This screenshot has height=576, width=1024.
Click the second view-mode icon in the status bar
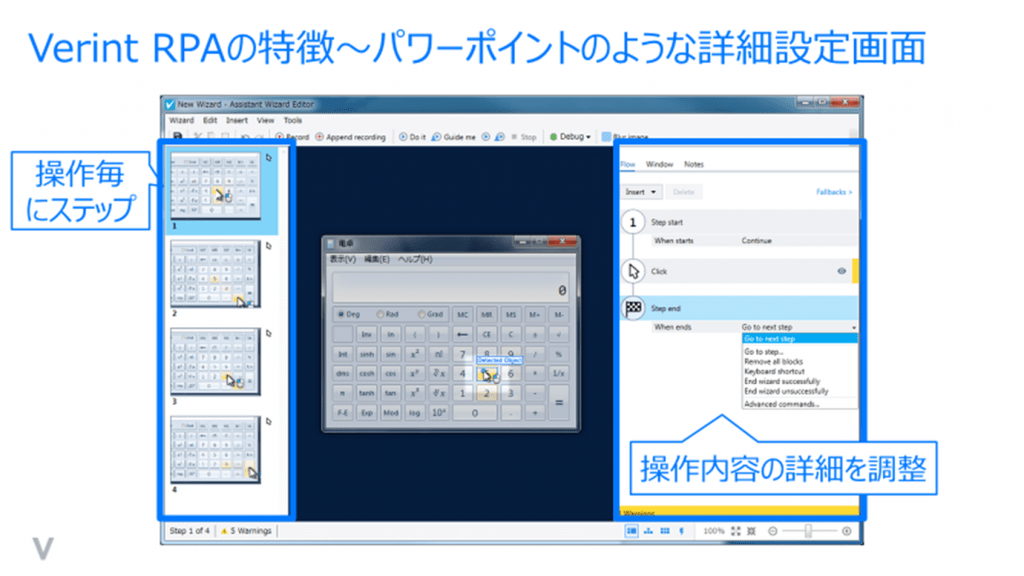click(x=648, y=531)
